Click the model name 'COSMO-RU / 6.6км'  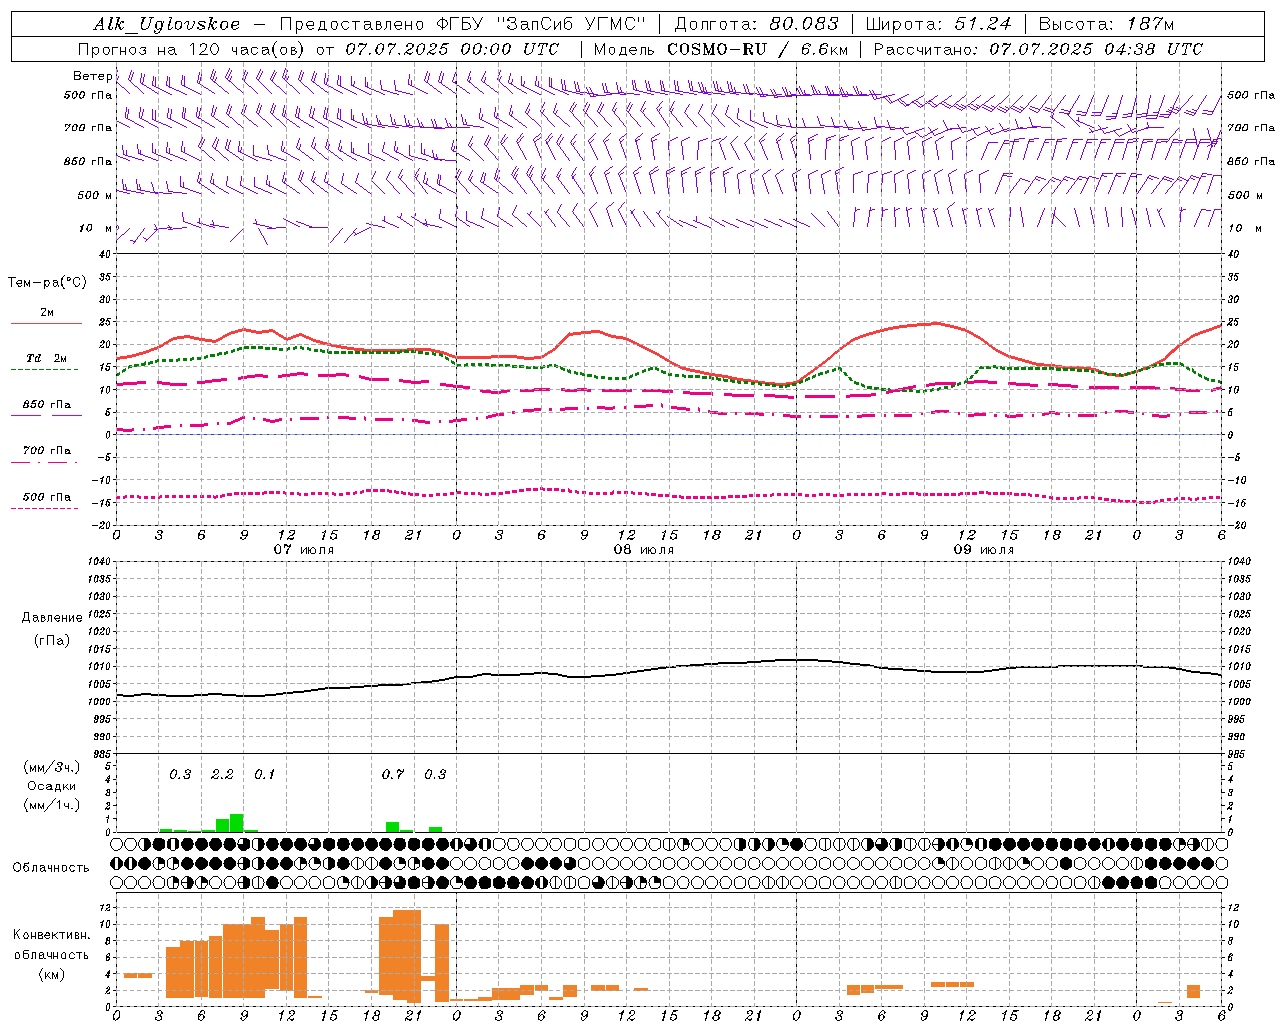coord(758,49)
